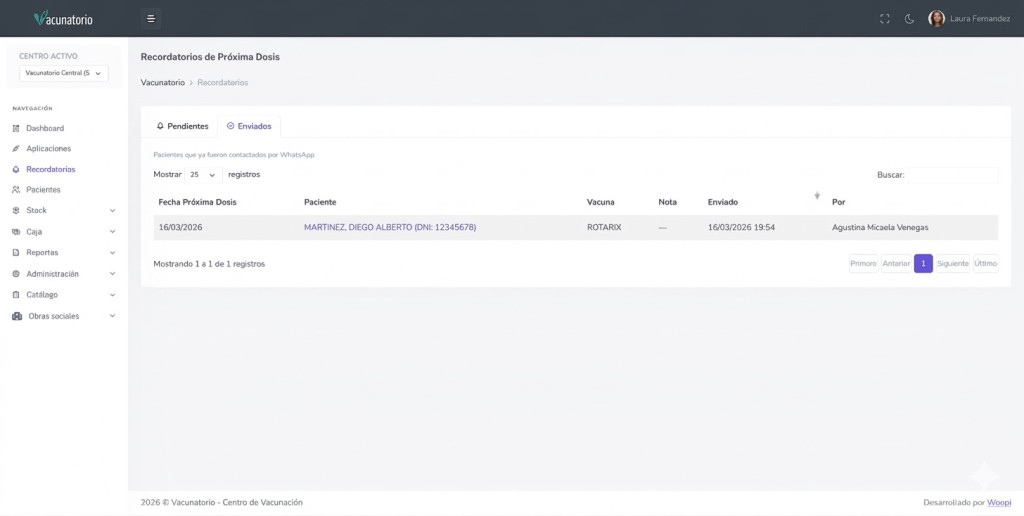This screenshot has width=1024, height=516.
Task: Focus the Buscar search field
Action: click(x=951, y=175)
